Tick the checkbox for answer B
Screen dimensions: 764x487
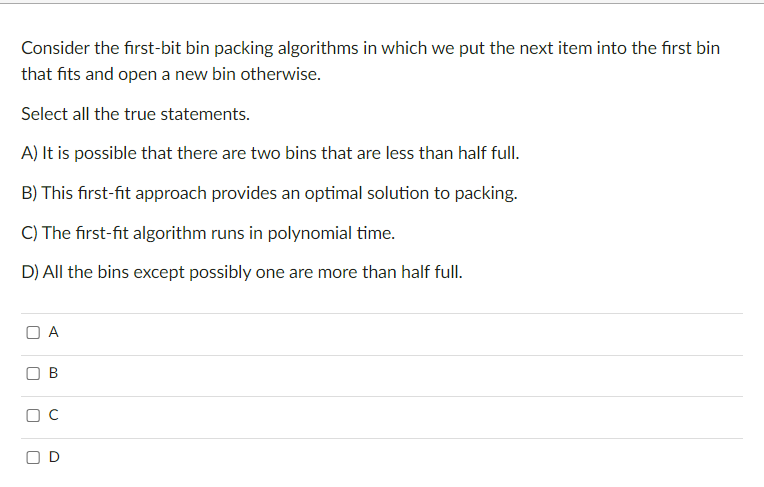[x=33, y=373]
